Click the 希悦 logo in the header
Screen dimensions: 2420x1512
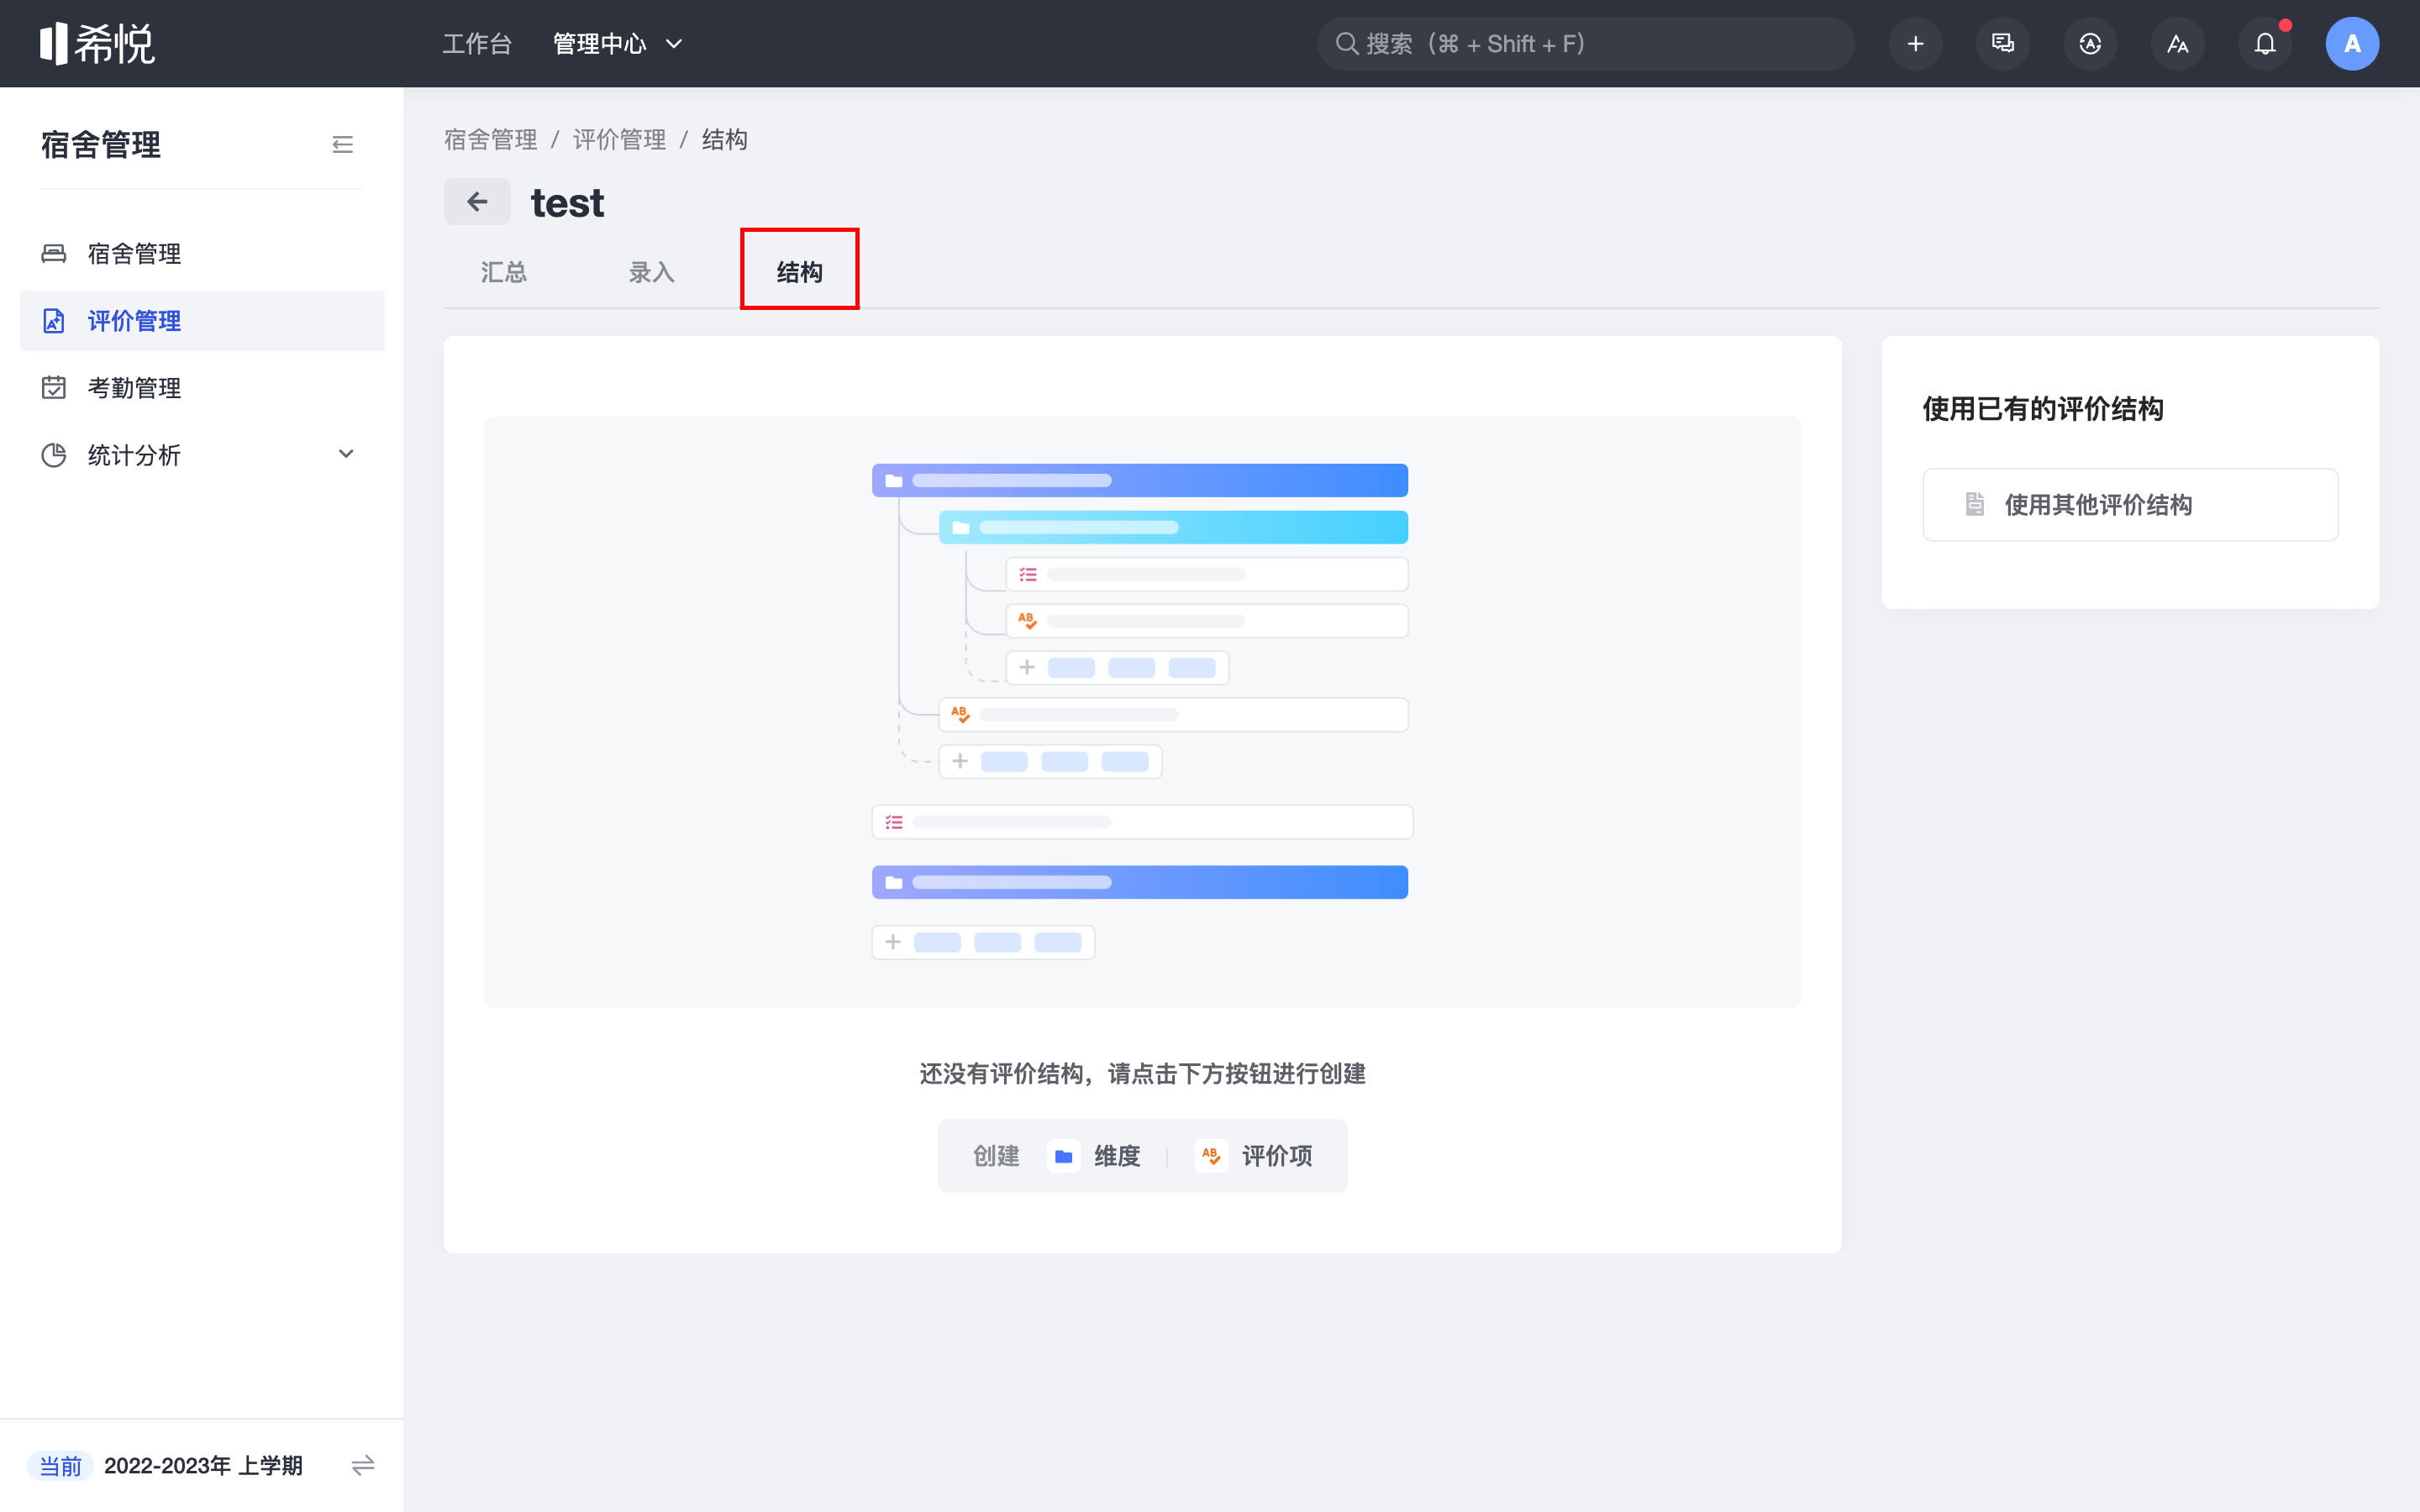click(97, 44)
